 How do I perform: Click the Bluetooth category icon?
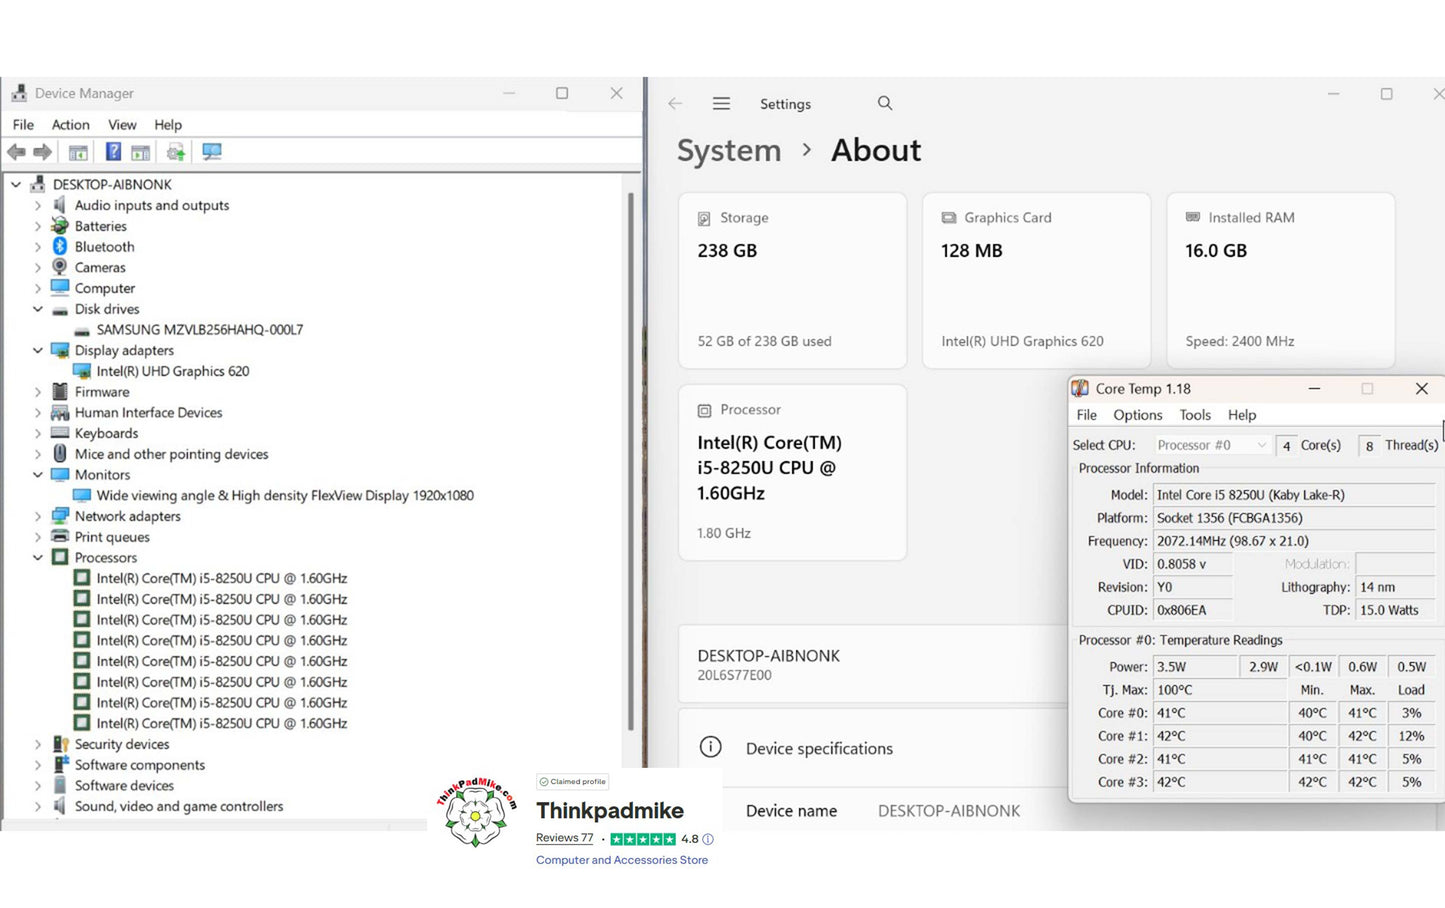pyautogui.click(x=60, y=247)
